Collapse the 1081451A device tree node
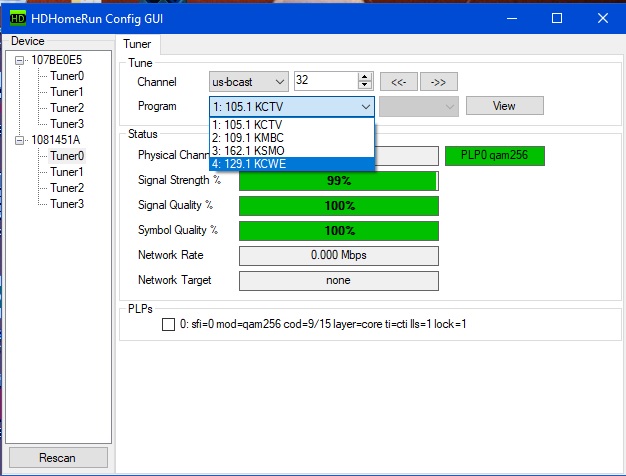Viewport: 626px width, 476px height. pos(19,140)
